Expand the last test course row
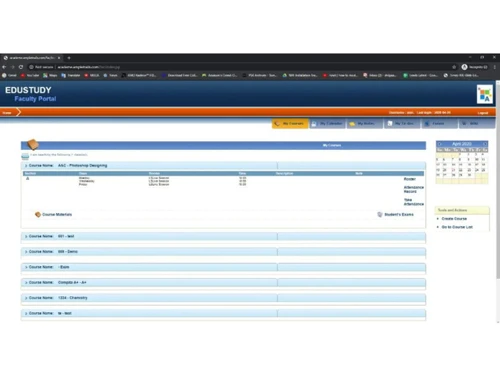This screenshot has width=500, height=375. pos(26,313)
